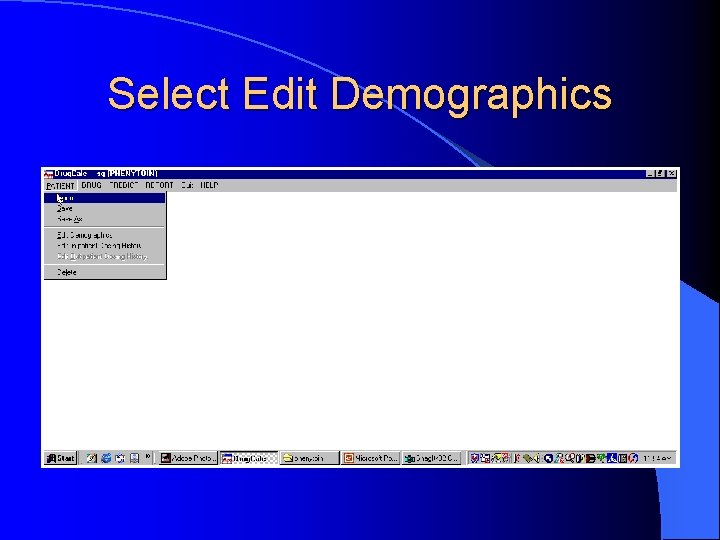720x540 pixels.
Task: Click Quit in the menu bar
Action: pyautogui.click(x=187, y=185)
